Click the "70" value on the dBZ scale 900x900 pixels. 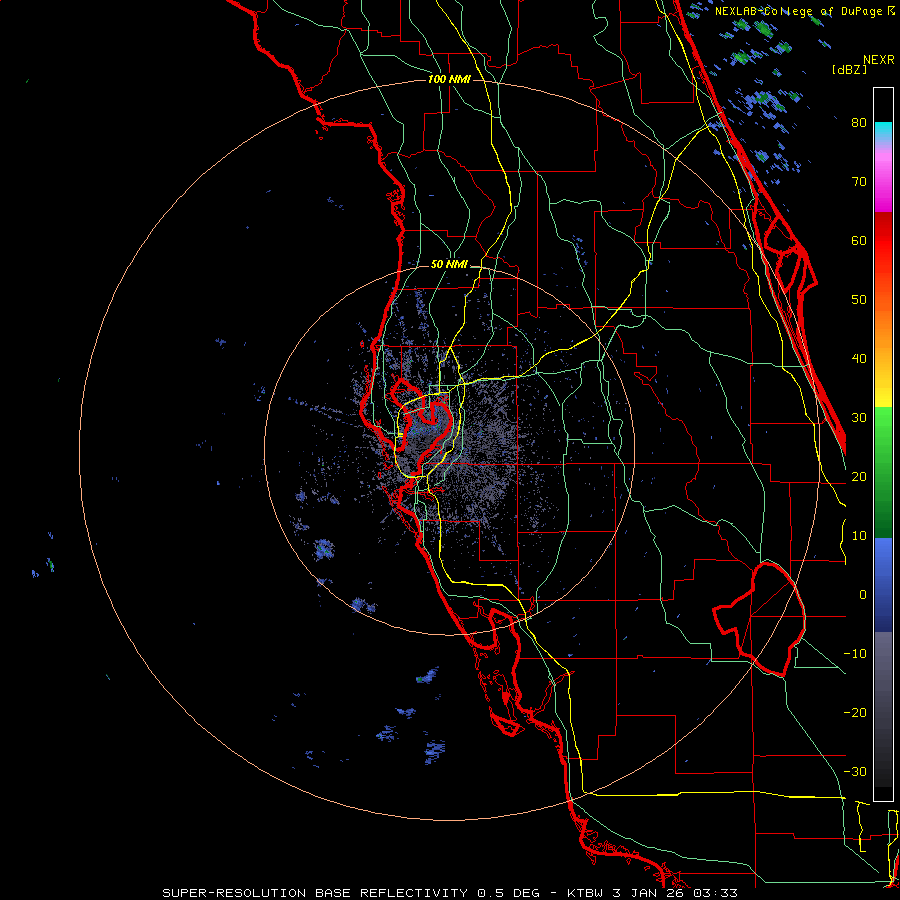859,182
